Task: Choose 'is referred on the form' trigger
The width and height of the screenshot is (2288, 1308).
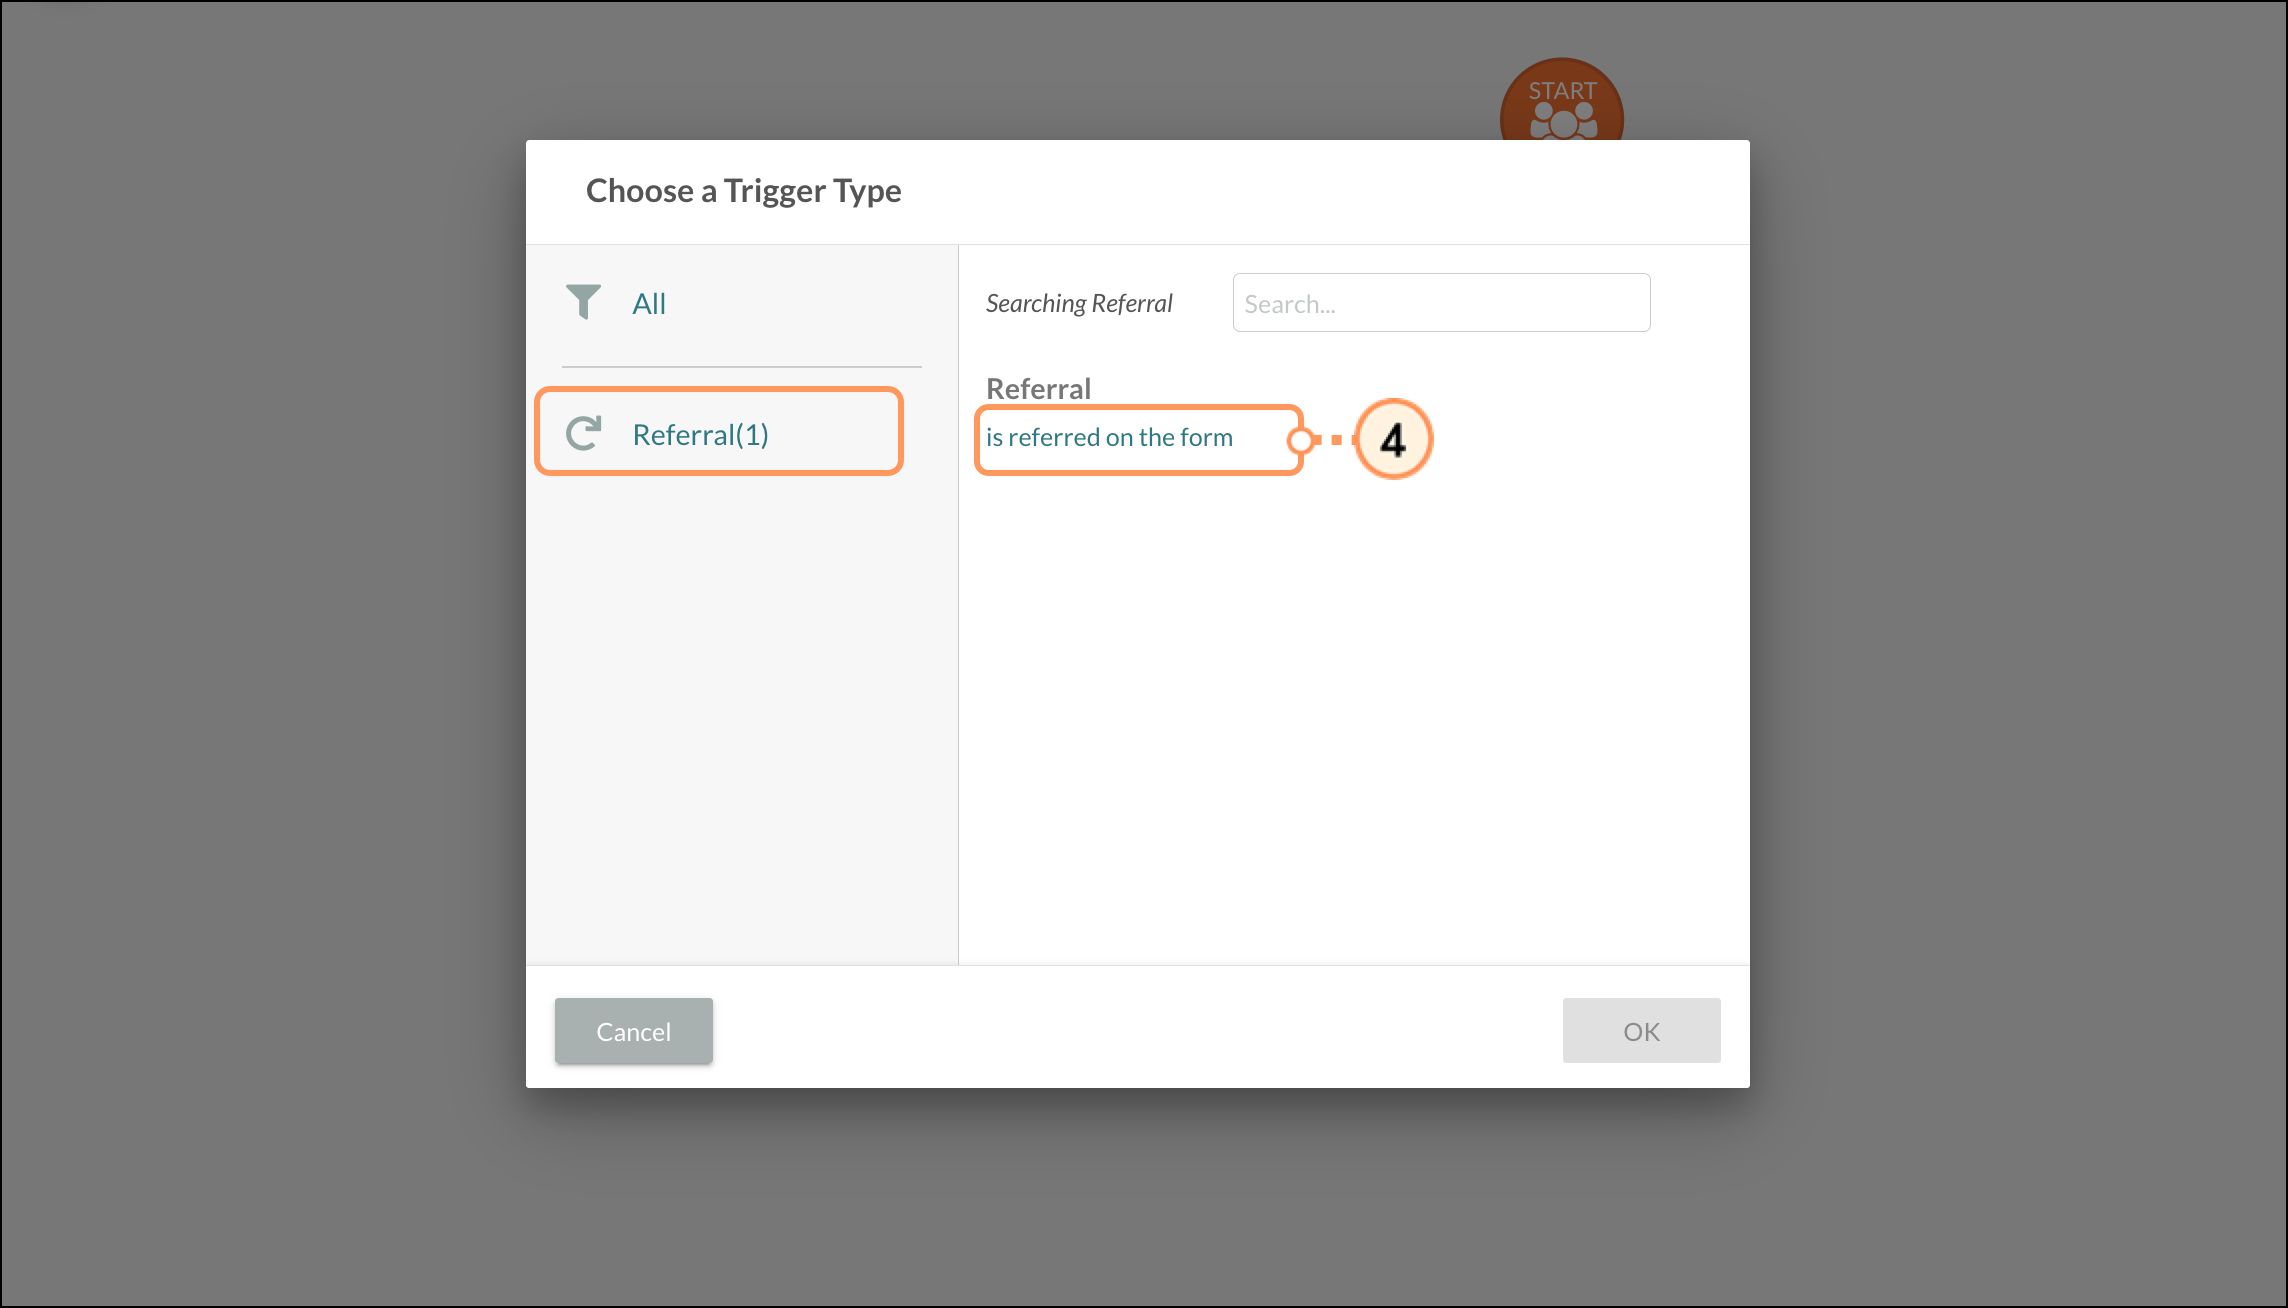Action: point(1109,438)
